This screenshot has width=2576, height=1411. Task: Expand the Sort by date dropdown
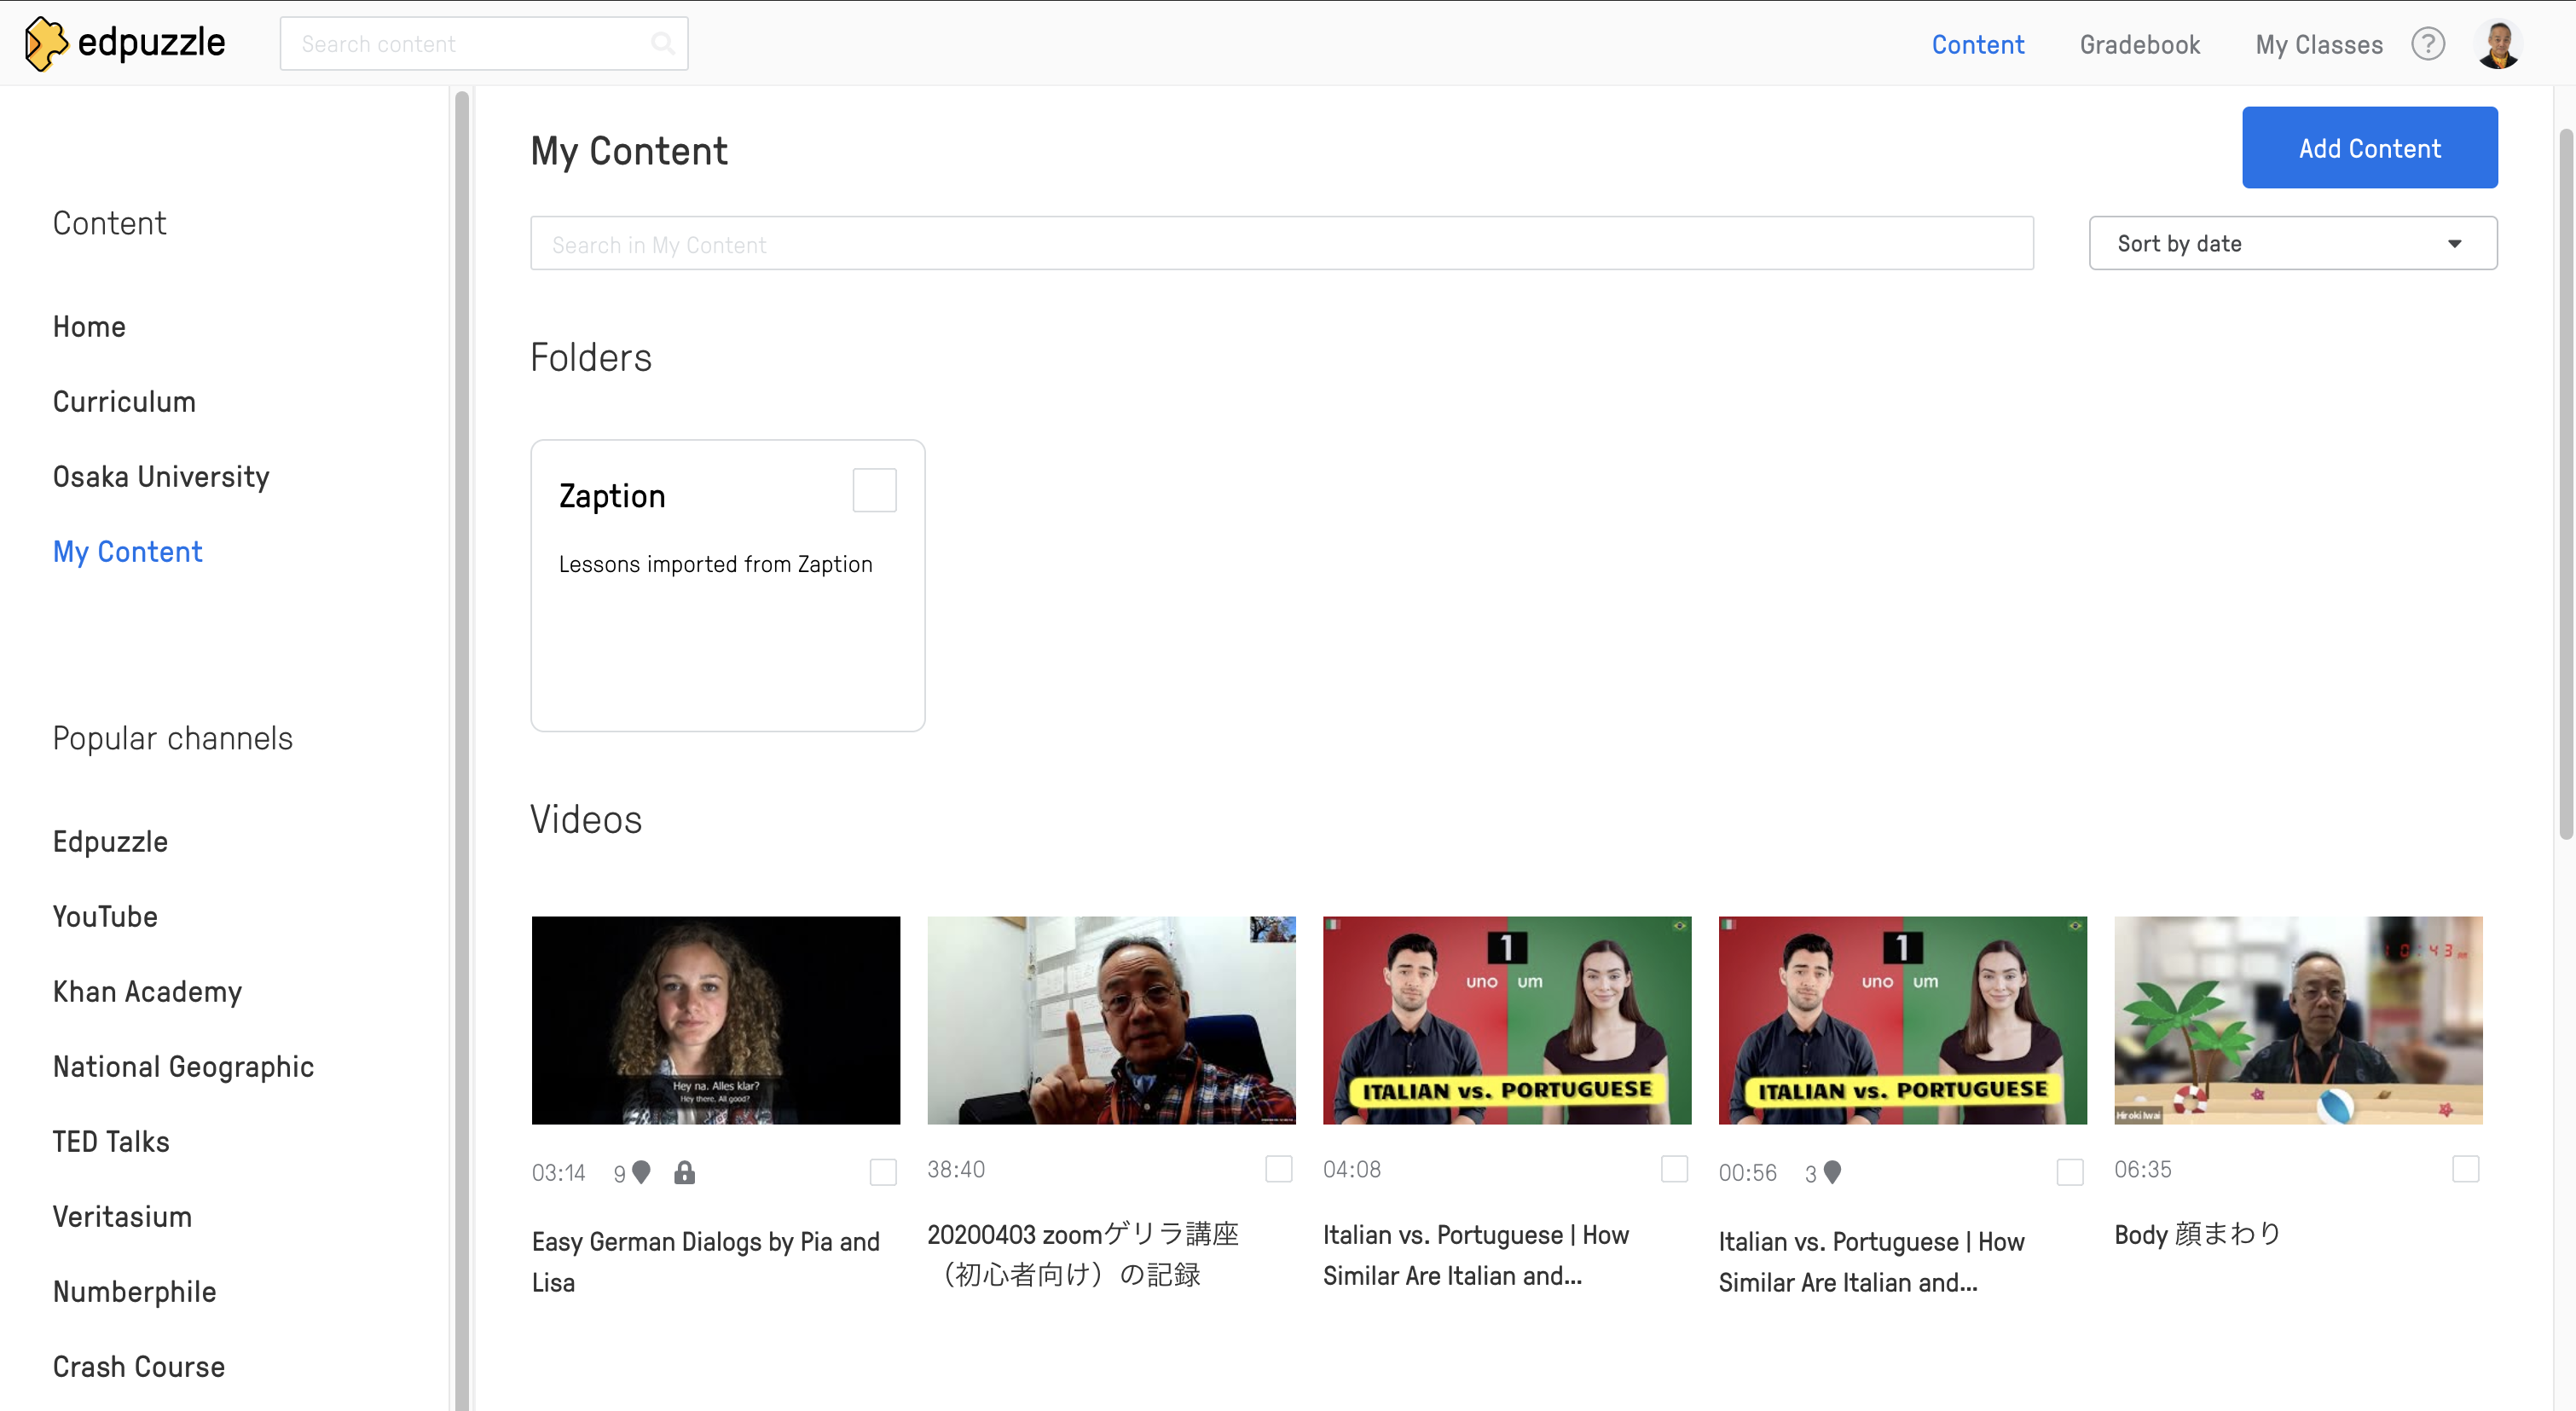pos(2288,241)
